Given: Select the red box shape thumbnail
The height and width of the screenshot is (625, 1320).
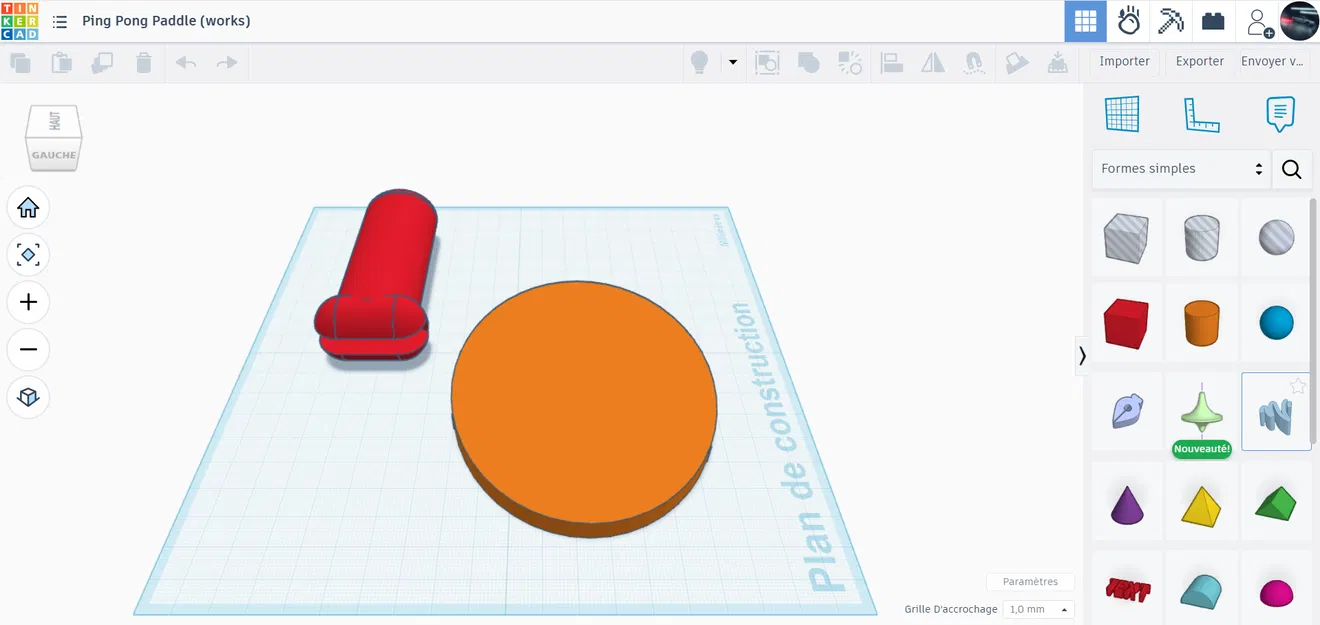Looking at the screenshot, I should 1126,322.
